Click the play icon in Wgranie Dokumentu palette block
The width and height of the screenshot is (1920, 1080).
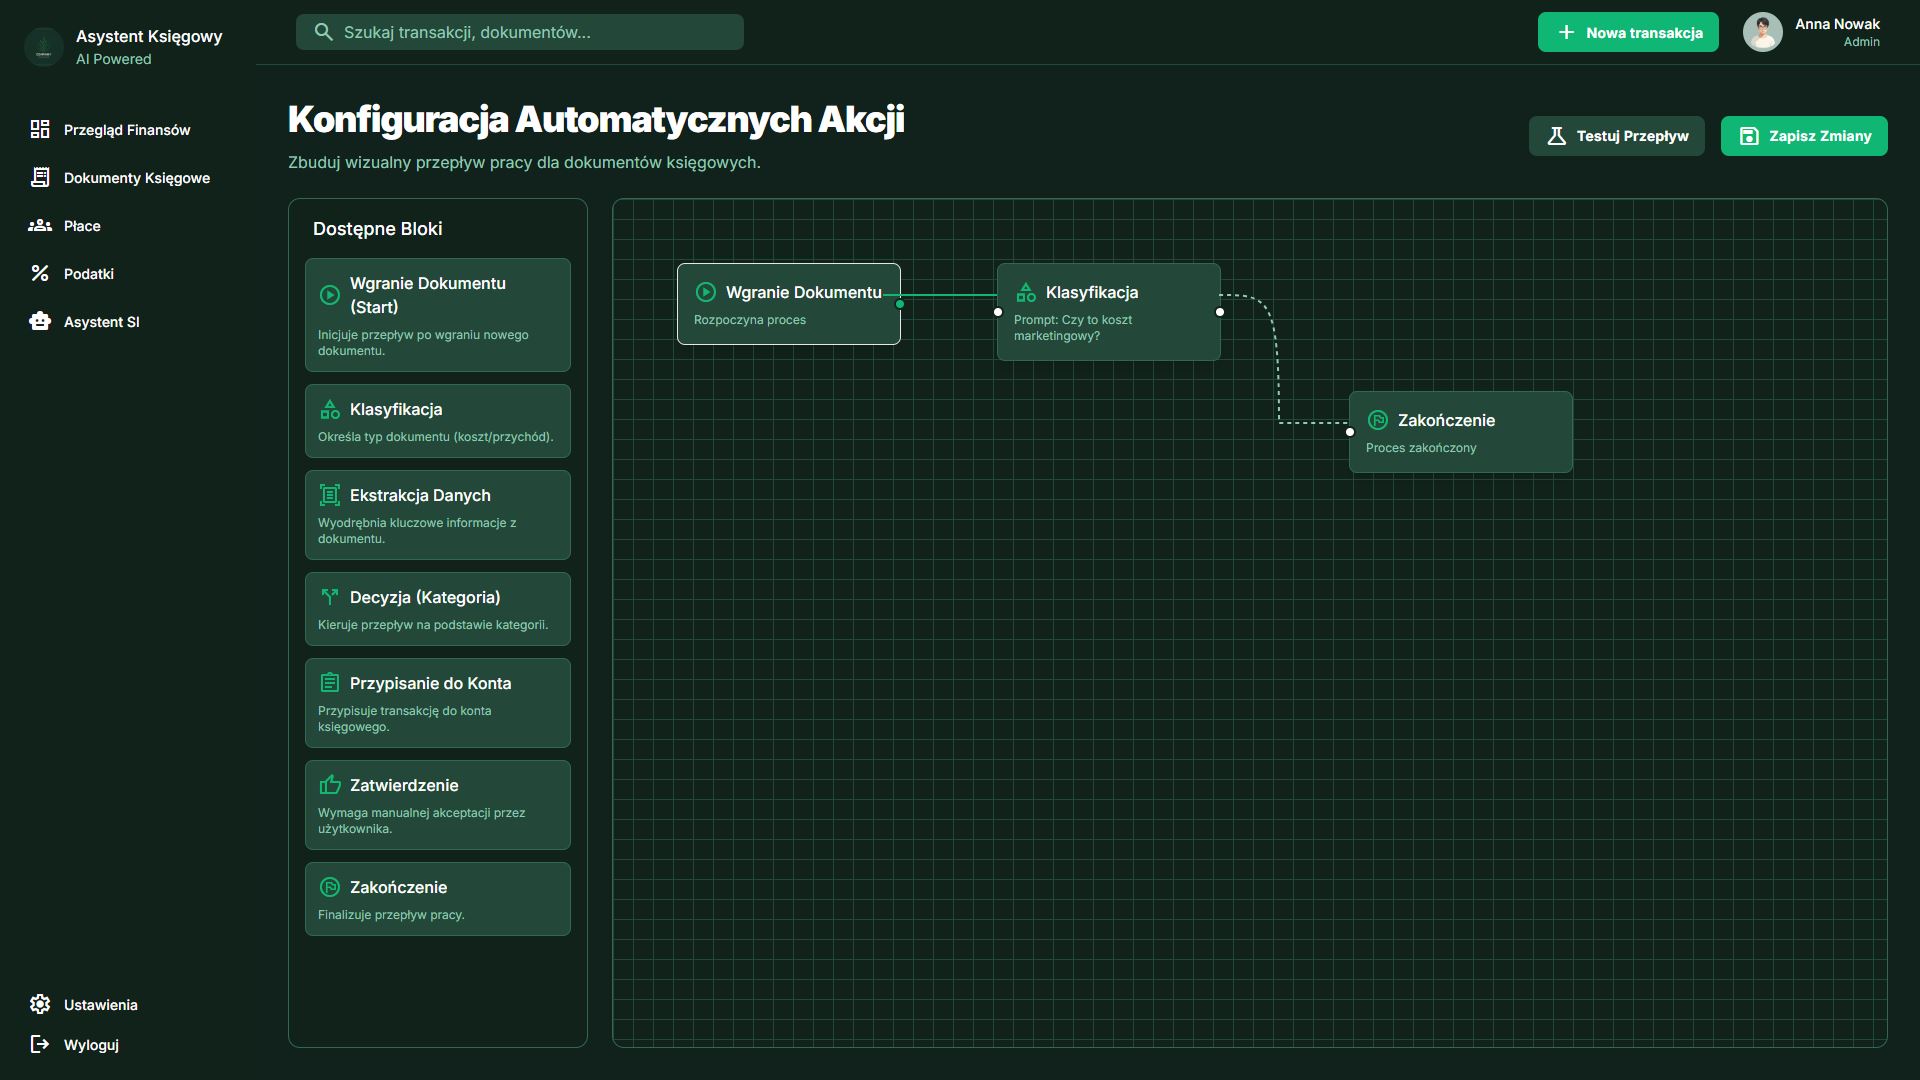click(329, 295)
